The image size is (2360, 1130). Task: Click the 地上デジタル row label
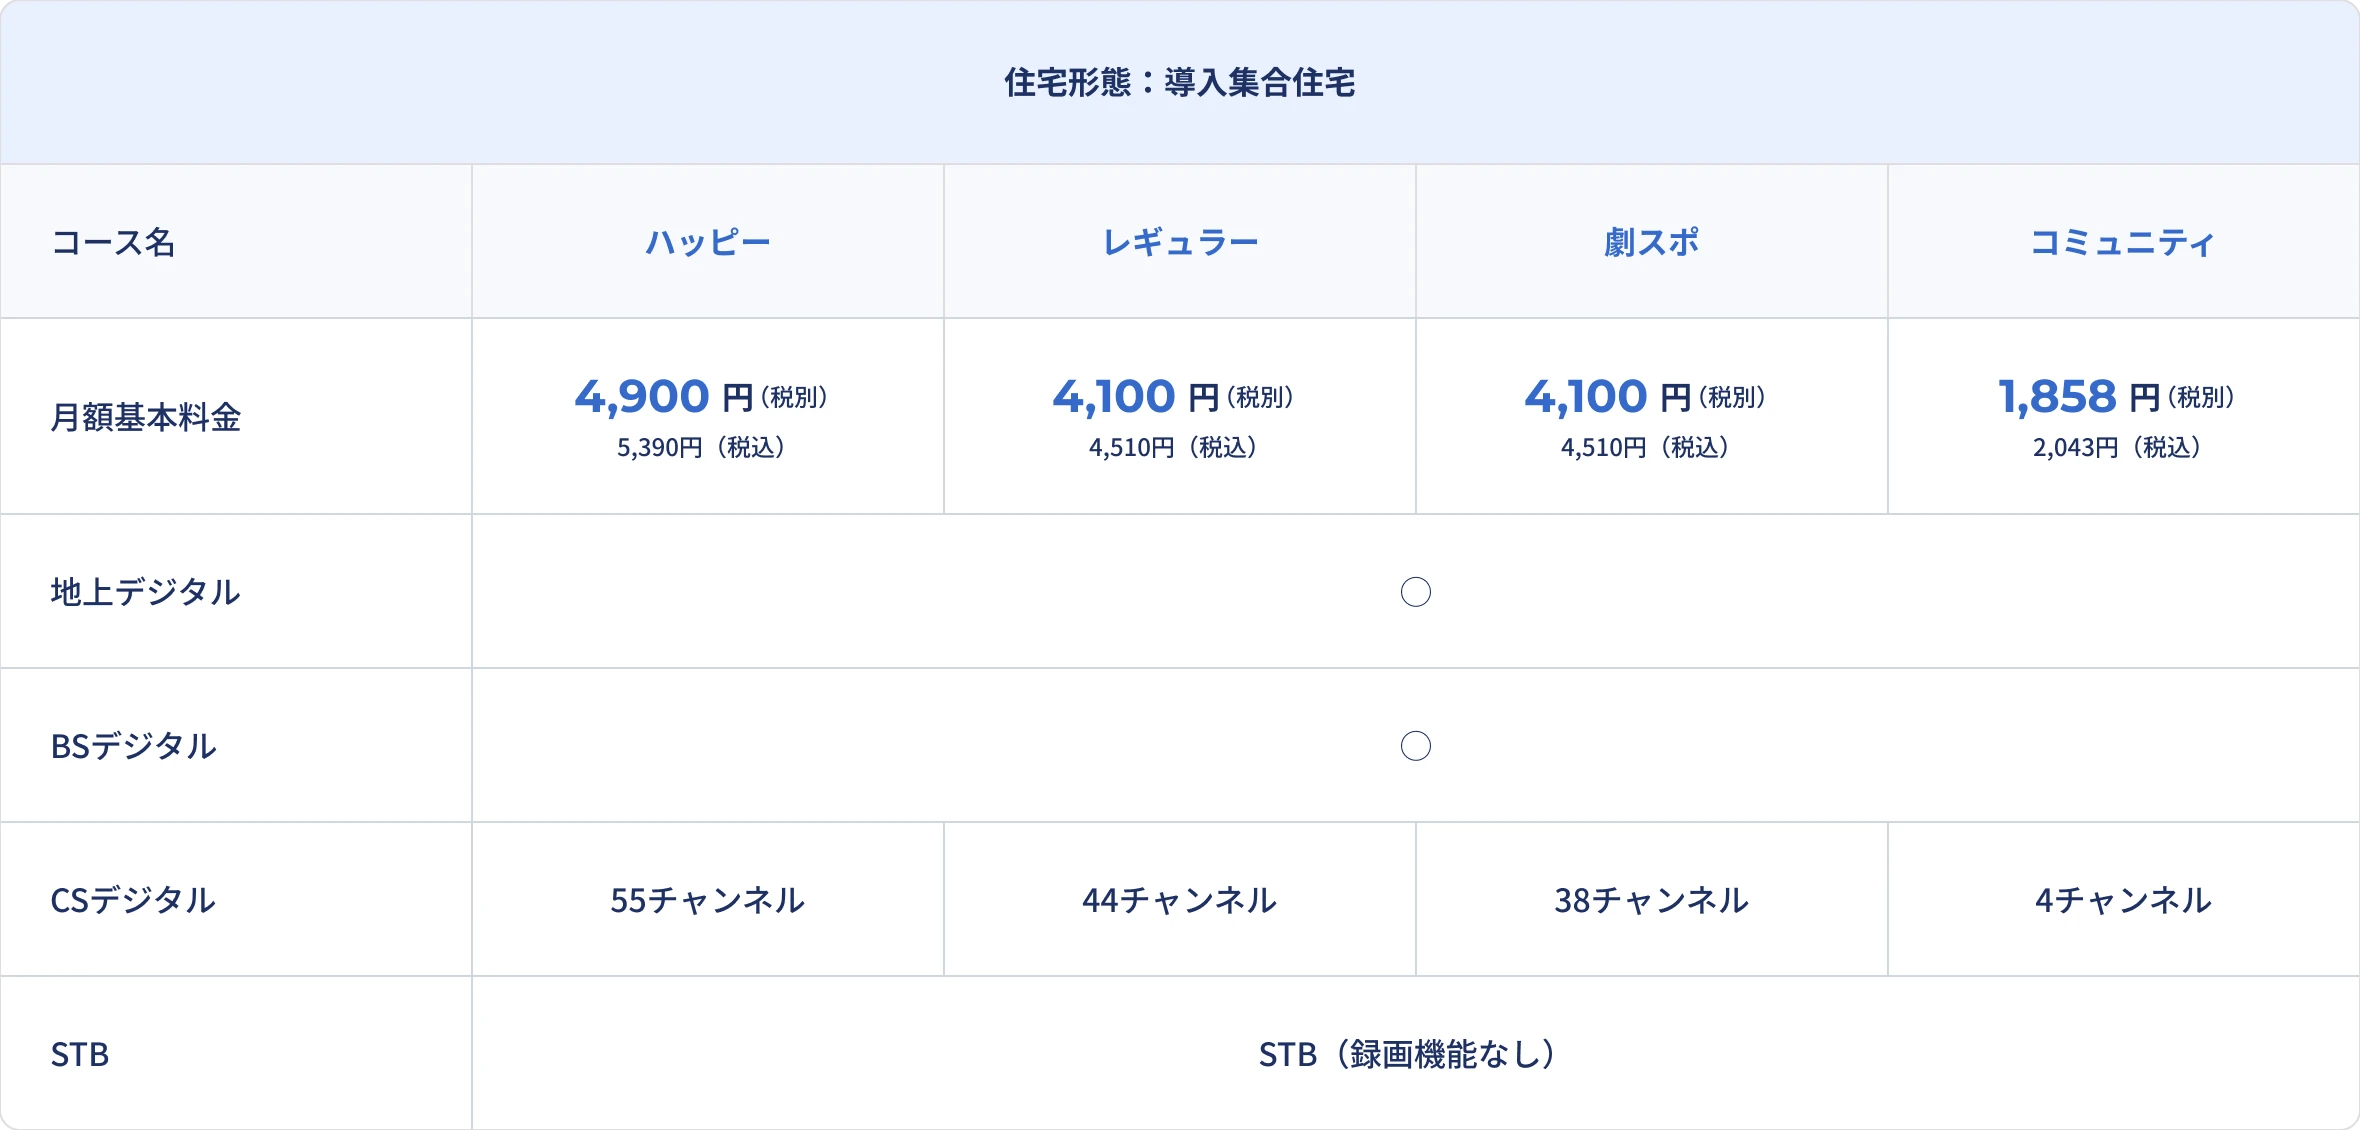click(146, 592)
